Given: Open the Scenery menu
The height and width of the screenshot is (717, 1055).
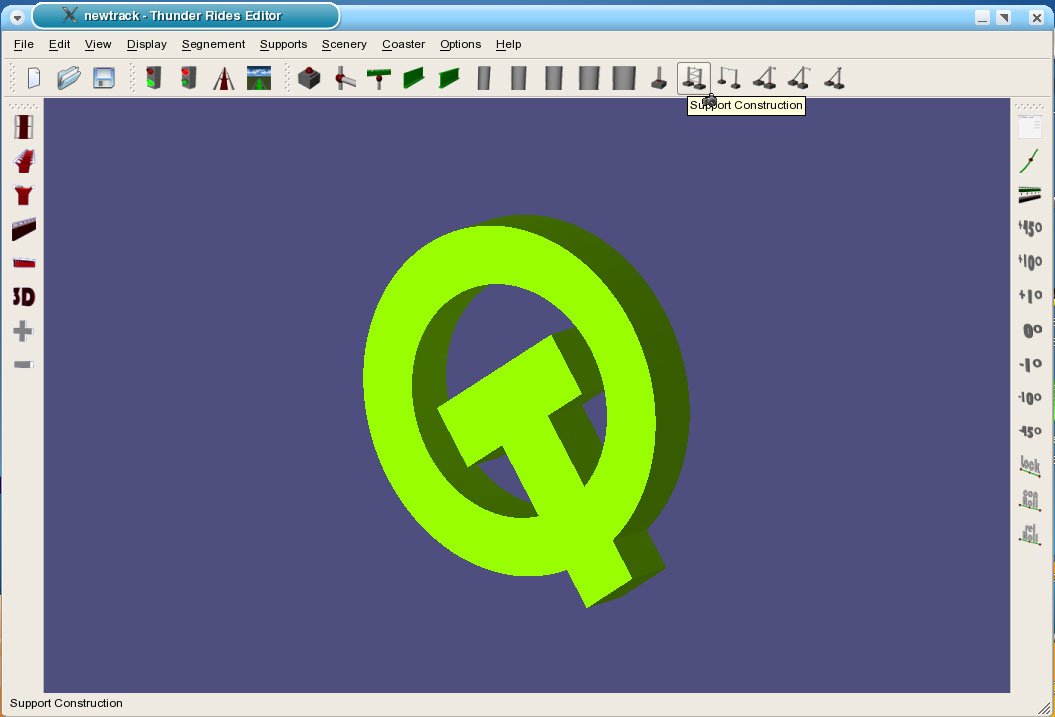Looking at the screenshot, I should [344, 44].
